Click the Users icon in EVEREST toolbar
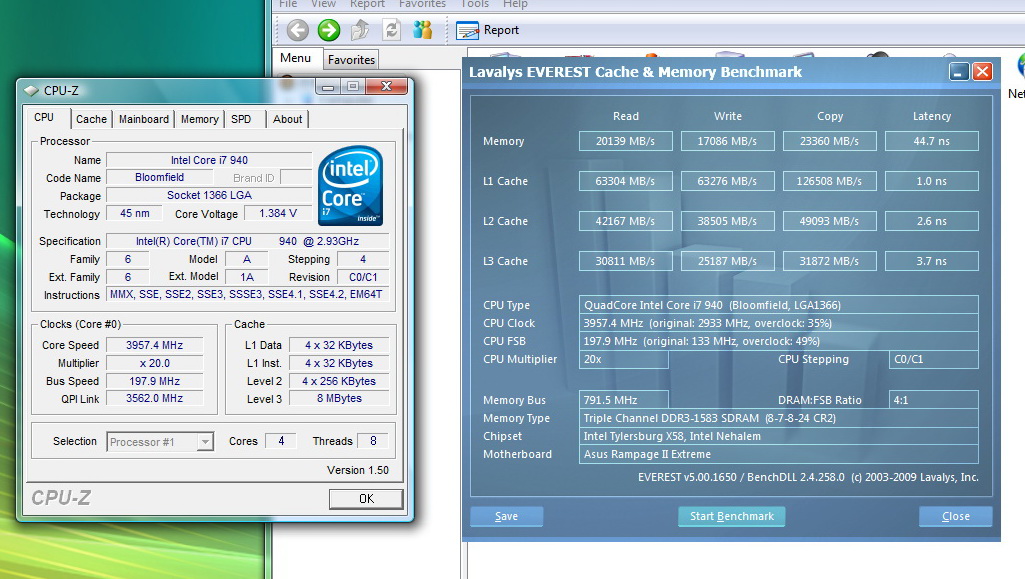Image resolution: width=1025 pixels, height=579 pixels. [x=422, y=30]
